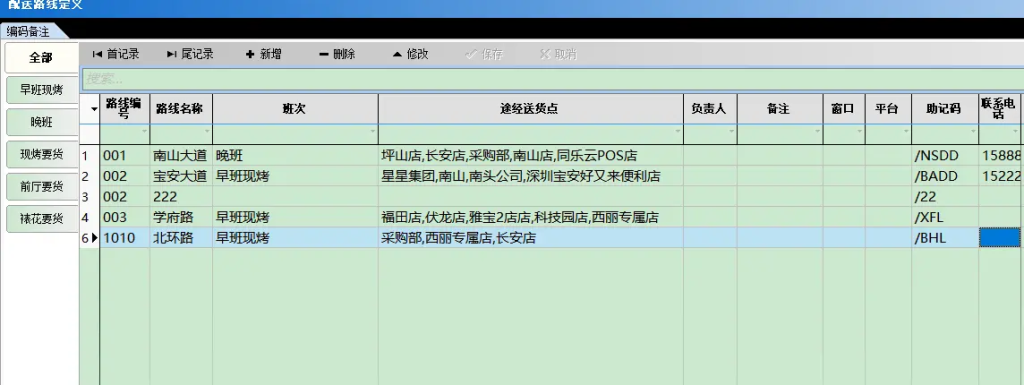Sort by 助记码 column header

click(x=945, y=109)
